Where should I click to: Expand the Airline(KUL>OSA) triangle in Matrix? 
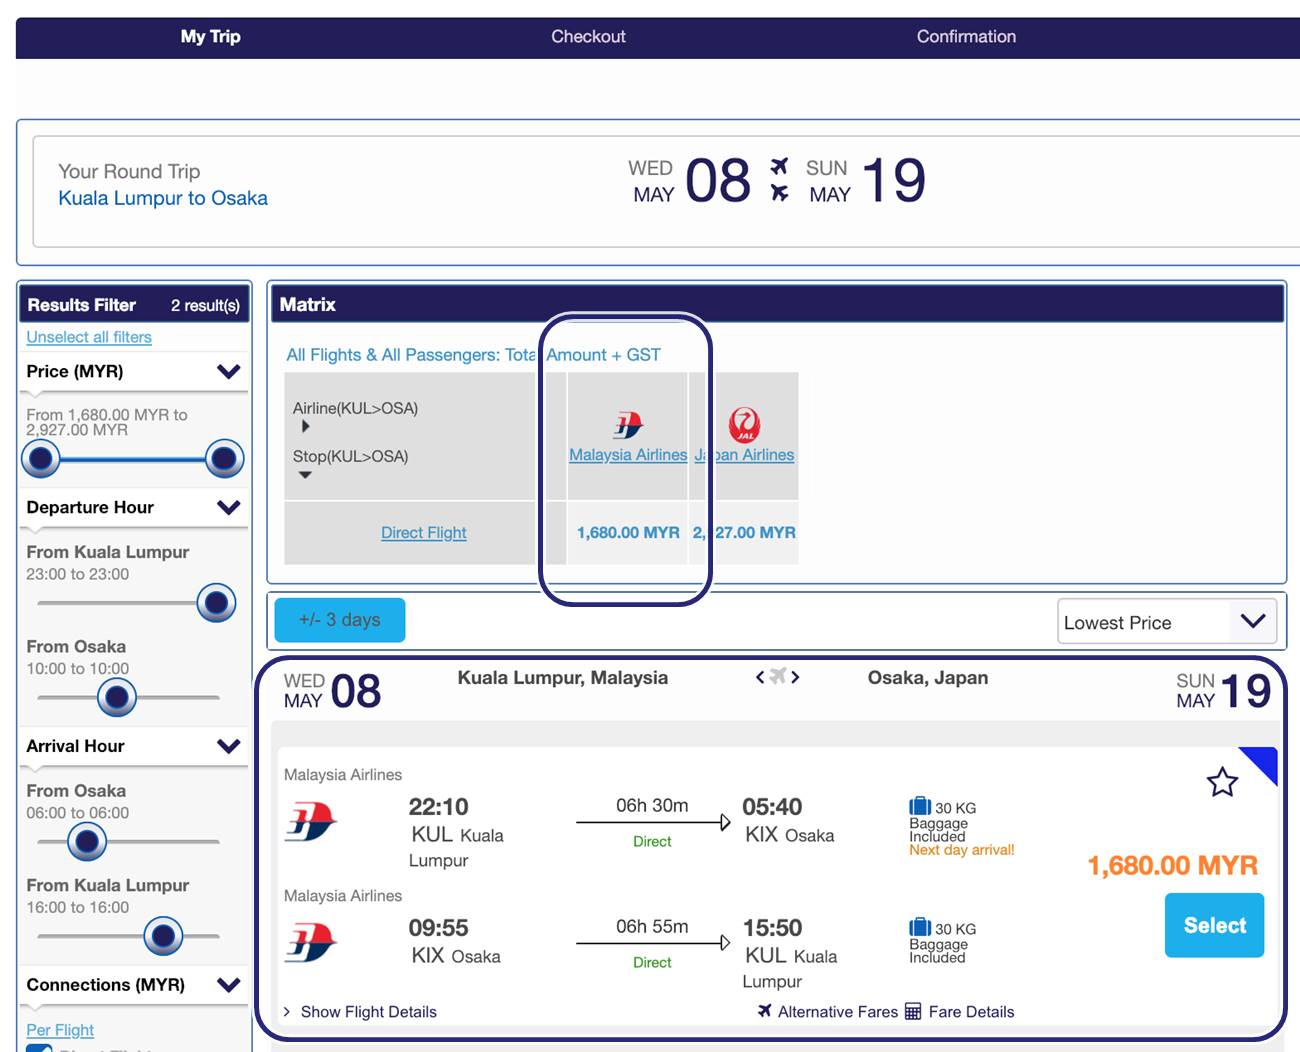point(306,426)
